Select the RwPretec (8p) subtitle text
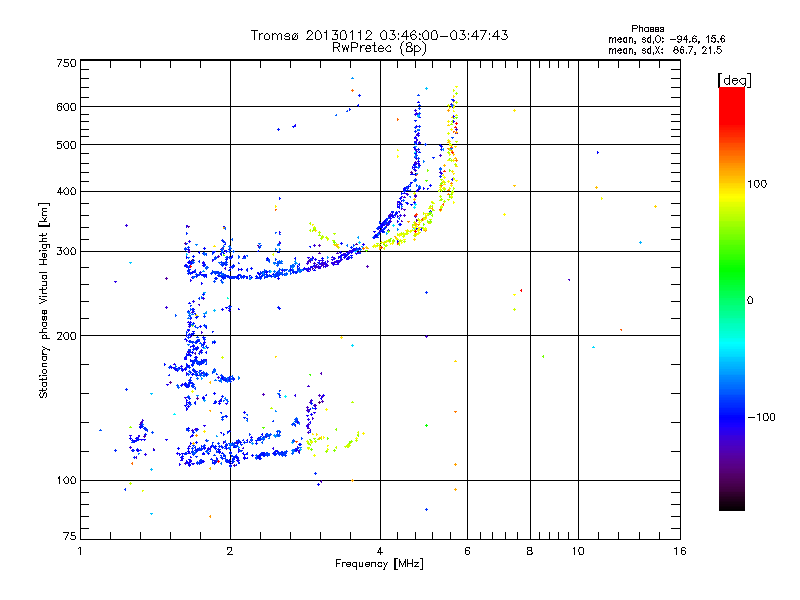The image size is (800, 600). coord(379,47)
